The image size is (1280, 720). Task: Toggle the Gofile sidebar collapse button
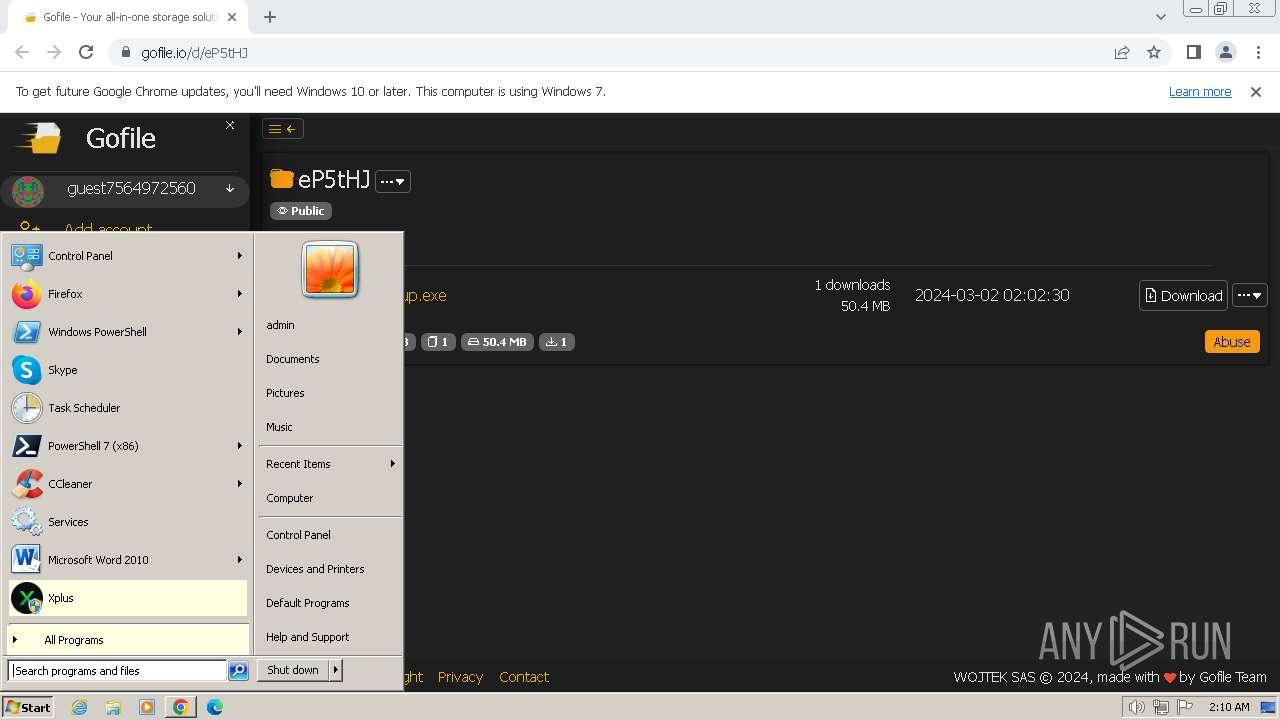(x=283, y=128)
